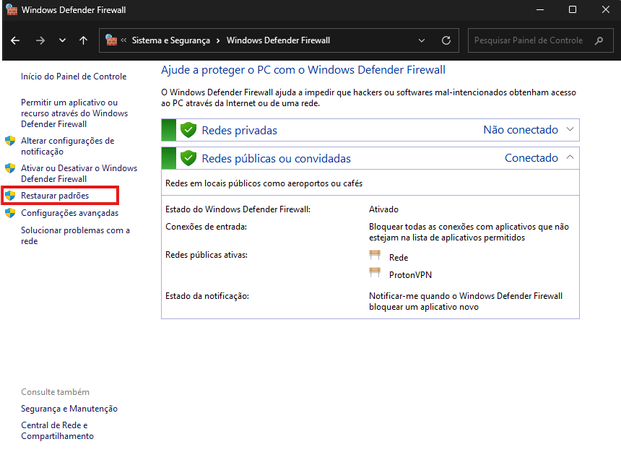
Task: Click Redes públicas ativas label
Action: tap(206, 255)
